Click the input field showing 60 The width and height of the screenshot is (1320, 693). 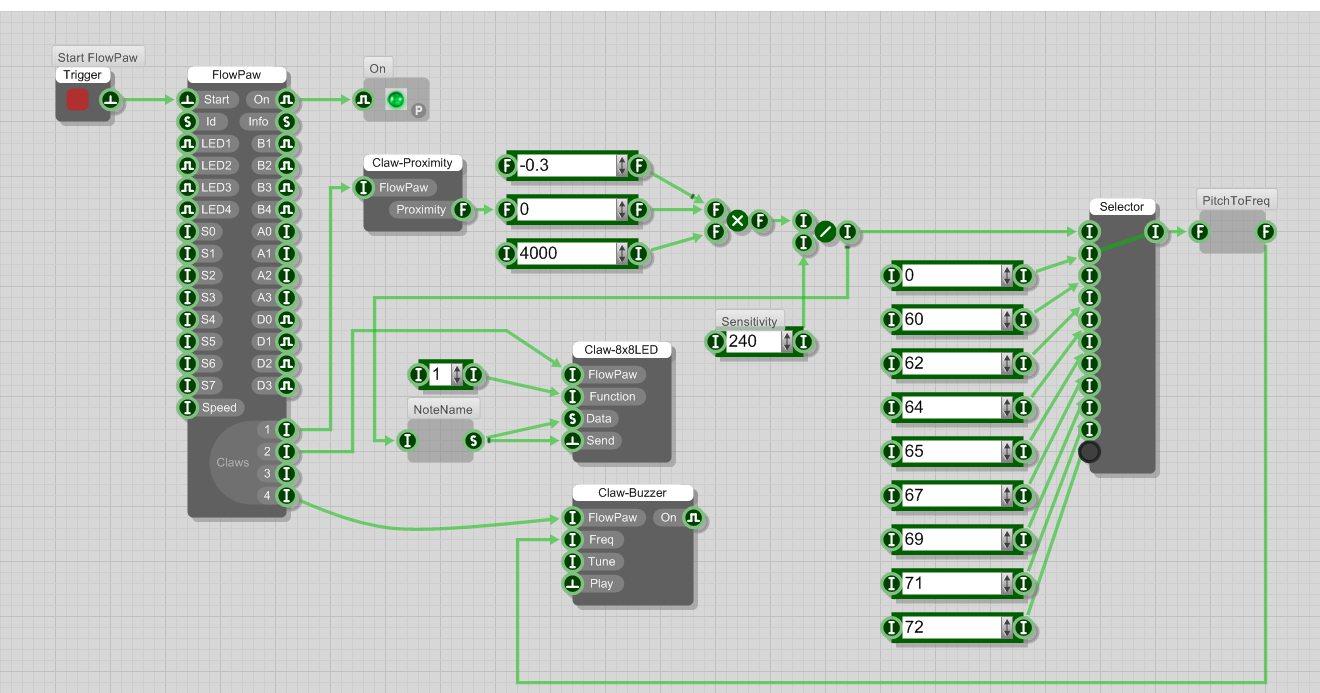[950, 320]
